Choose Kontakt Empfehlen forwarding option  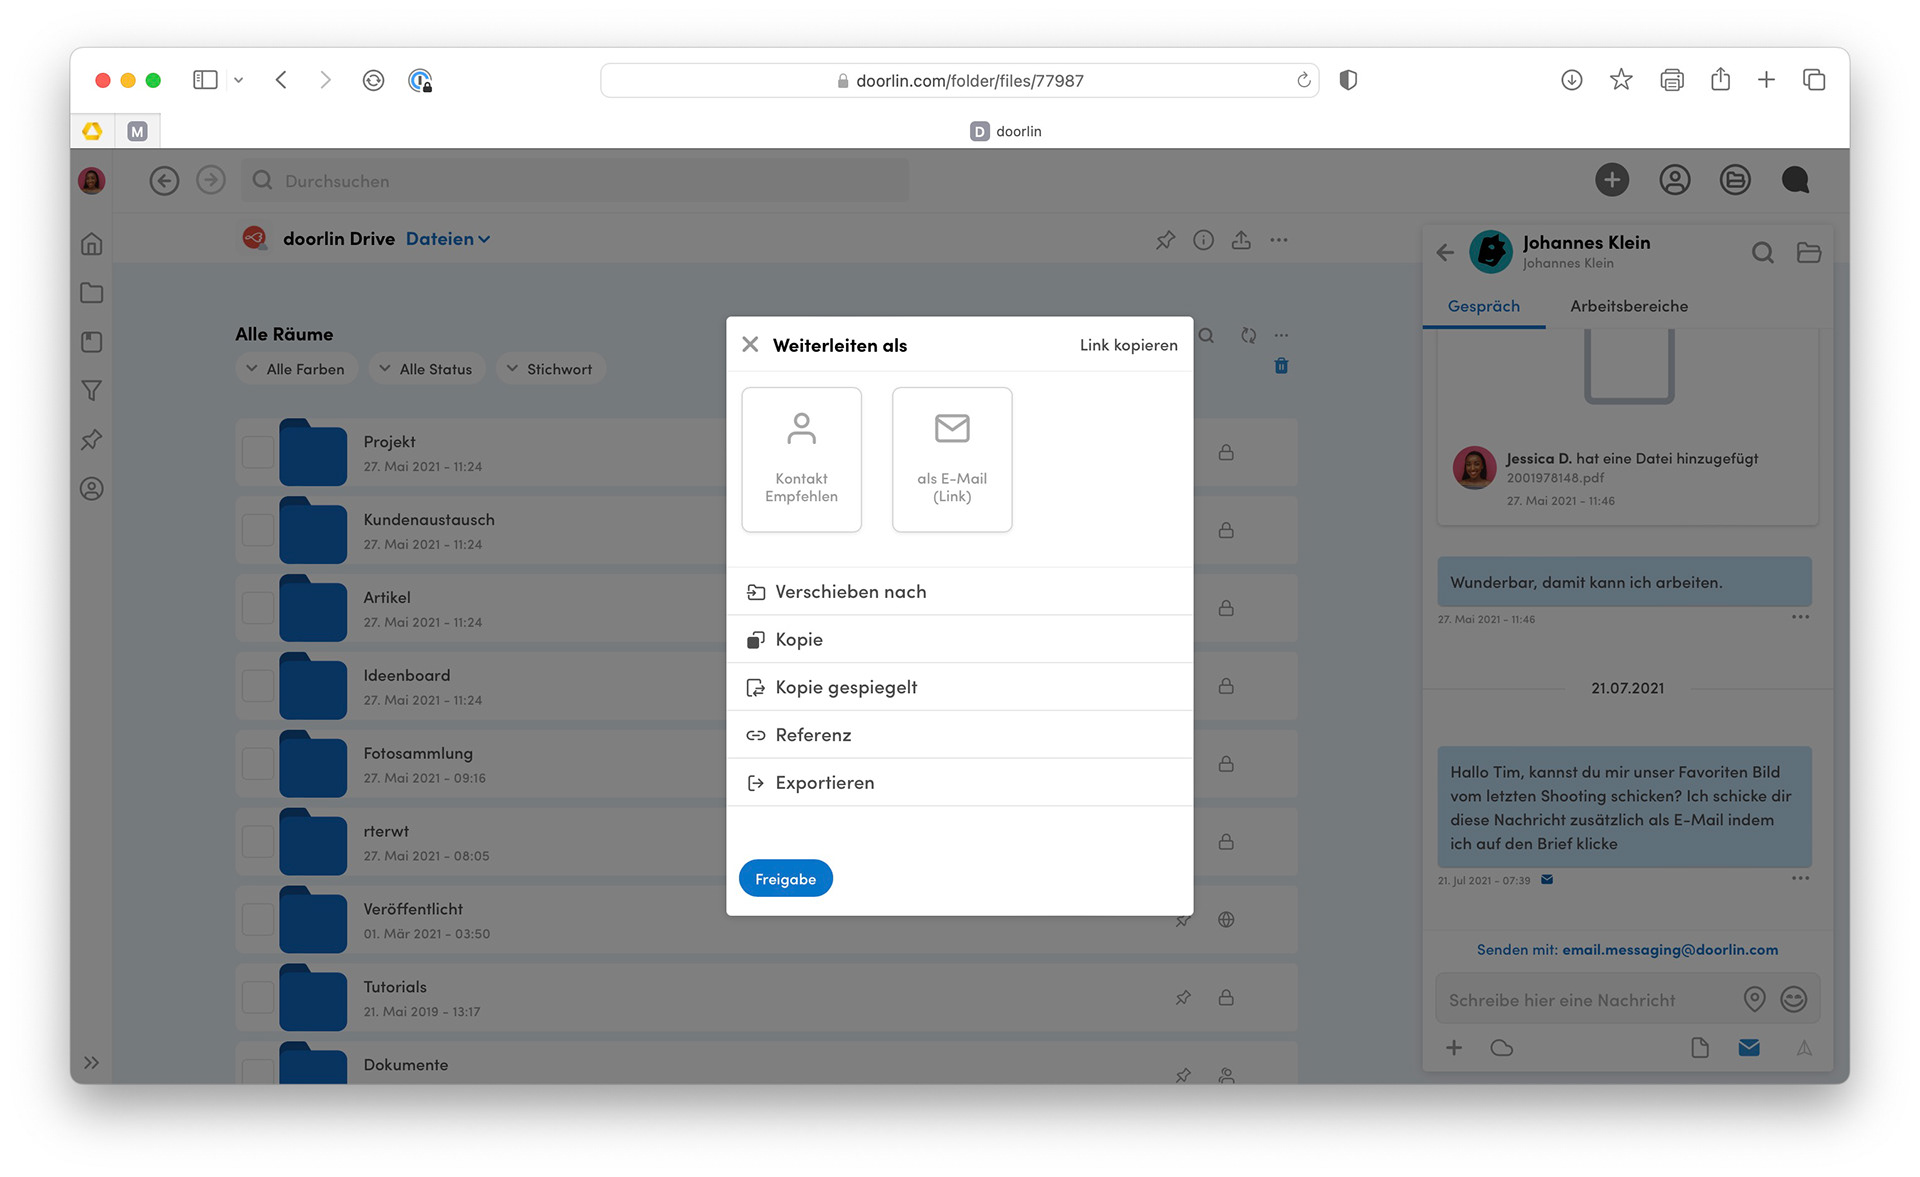(801, 459)
